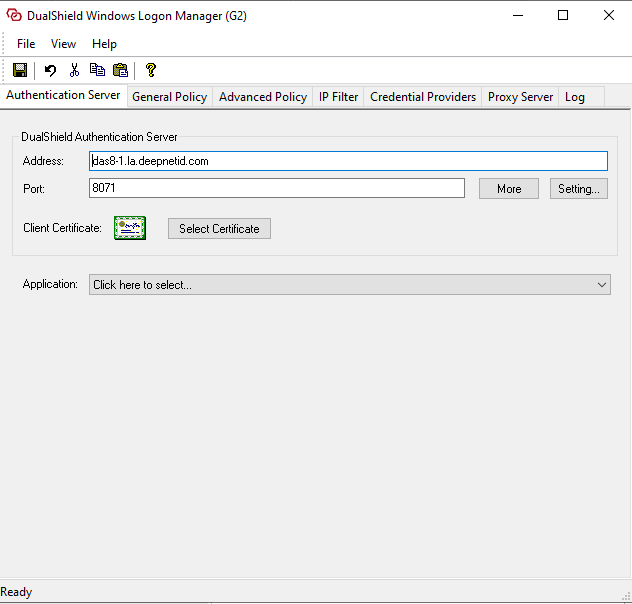
Task: Click the Address input field
Action: tap(347, 161)
